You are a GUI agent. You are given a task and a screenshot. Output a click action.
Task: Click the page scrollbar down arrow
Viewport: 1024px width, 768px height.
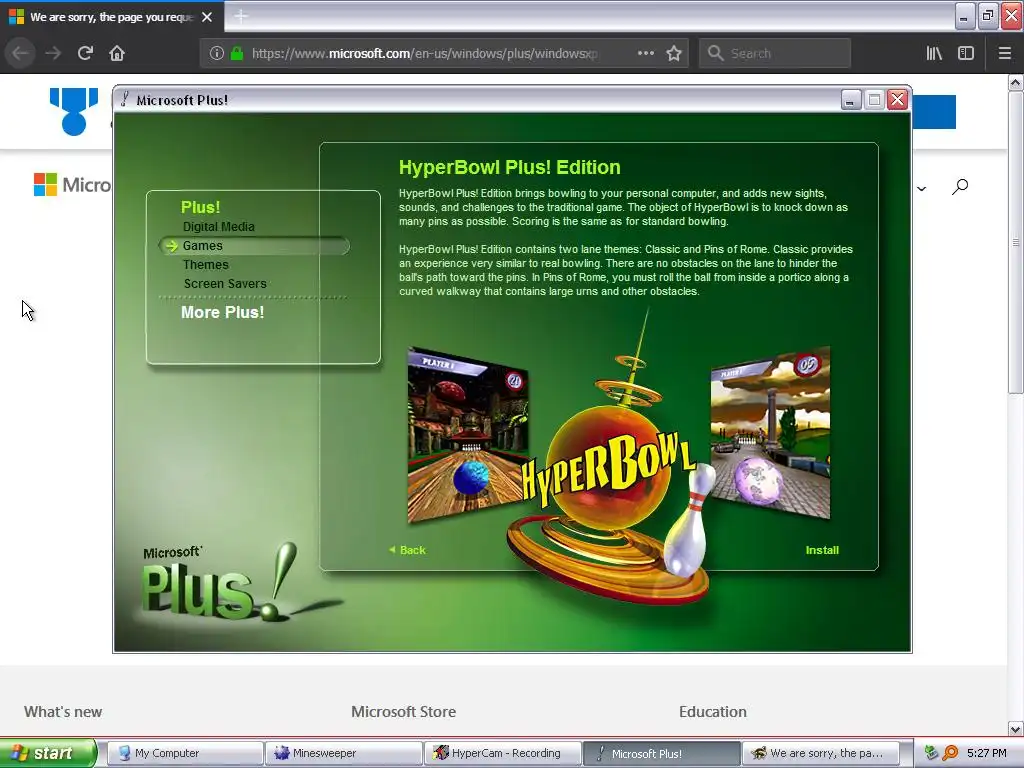coord(1015,728)
